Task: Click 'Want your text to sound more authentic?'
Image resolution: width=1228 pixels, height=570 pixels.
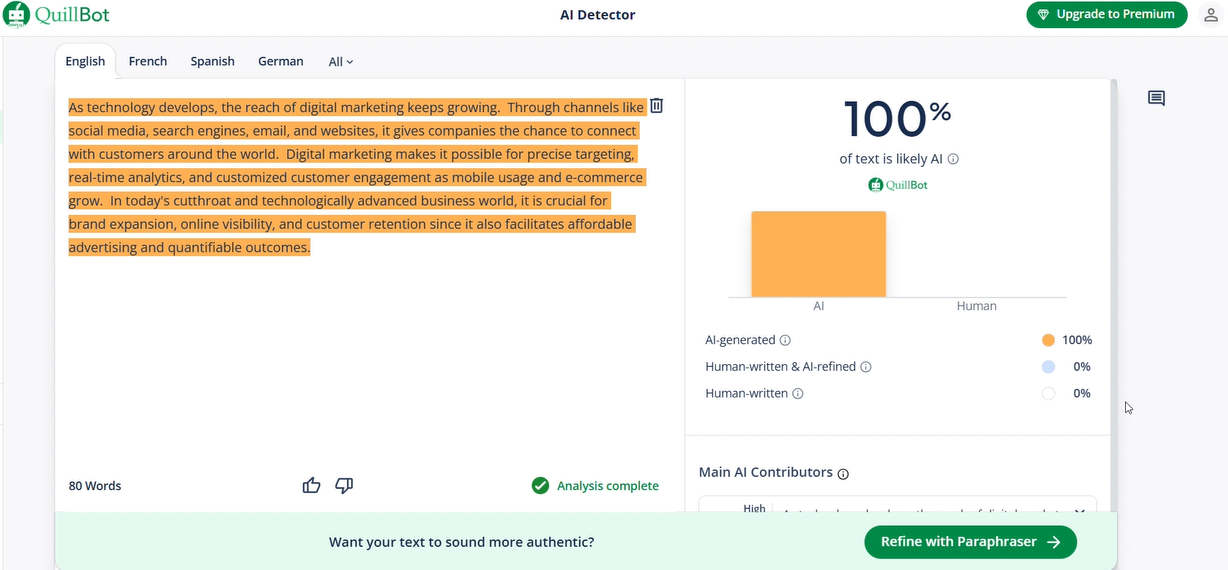Action: point(461,542)
